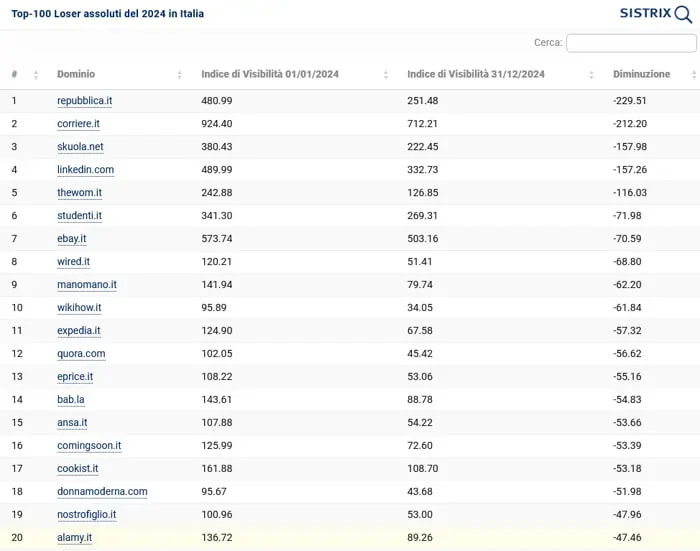Select the value 712.21 in corriere.it row

422,124
